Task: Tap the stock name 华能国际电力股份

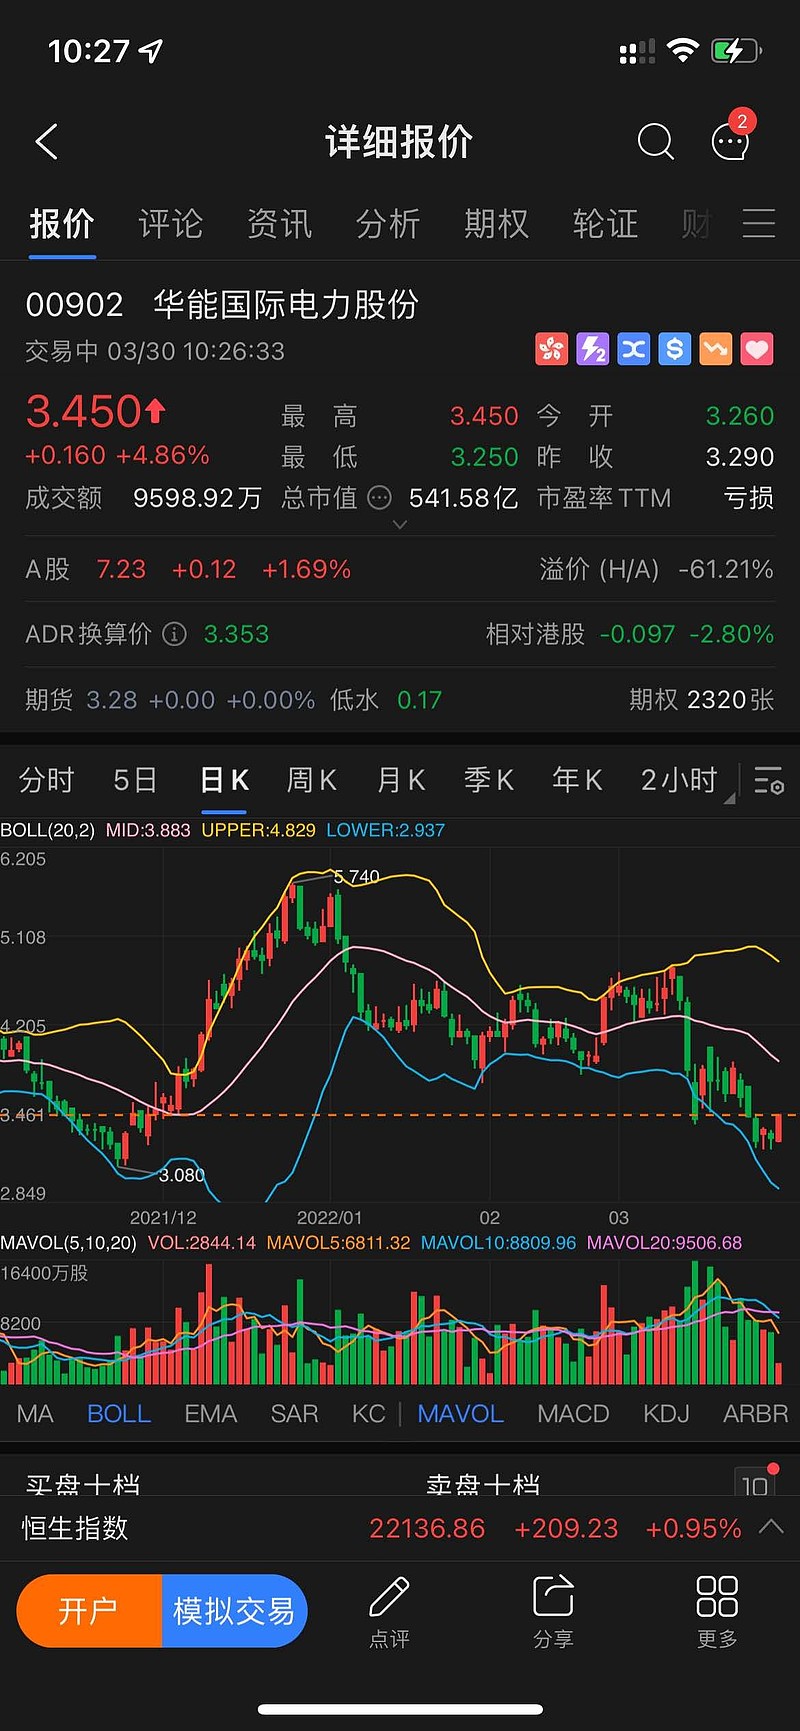Action: [286, 305]
